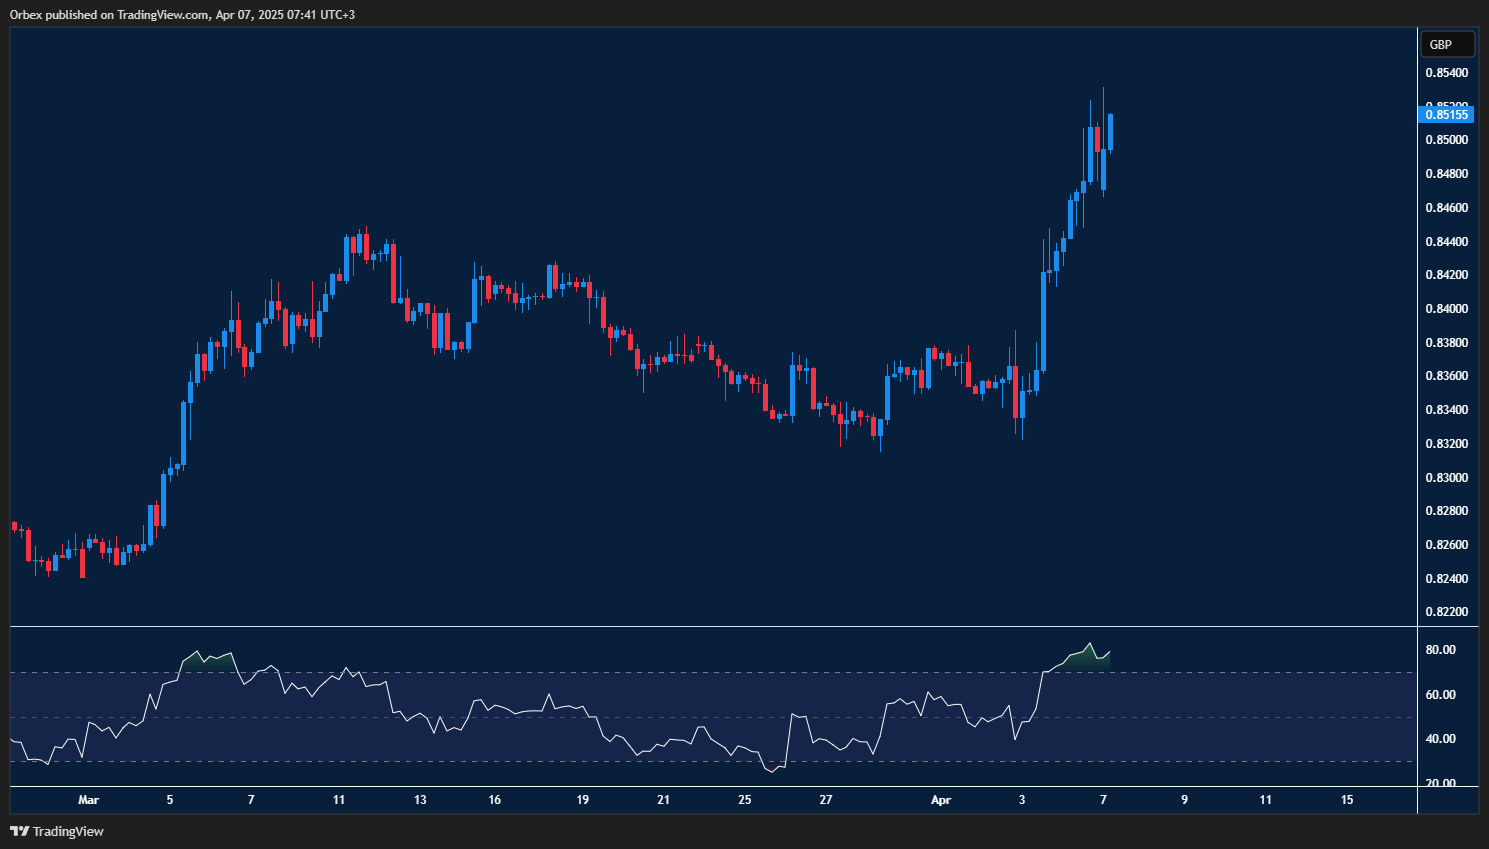Open the GBP currency selector
This screenshot has height=849, width=1489.
click(1446, 44)
